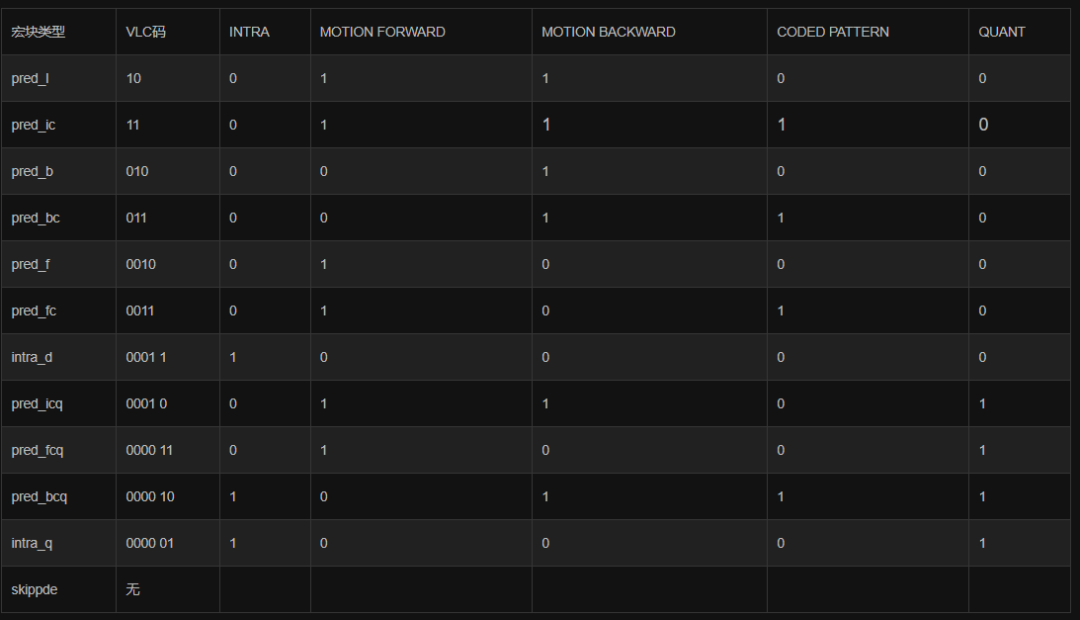Viewport: 1080px width, 620px height.
Task: Click the pred_fcq row label
Action: tap(37, 450)
